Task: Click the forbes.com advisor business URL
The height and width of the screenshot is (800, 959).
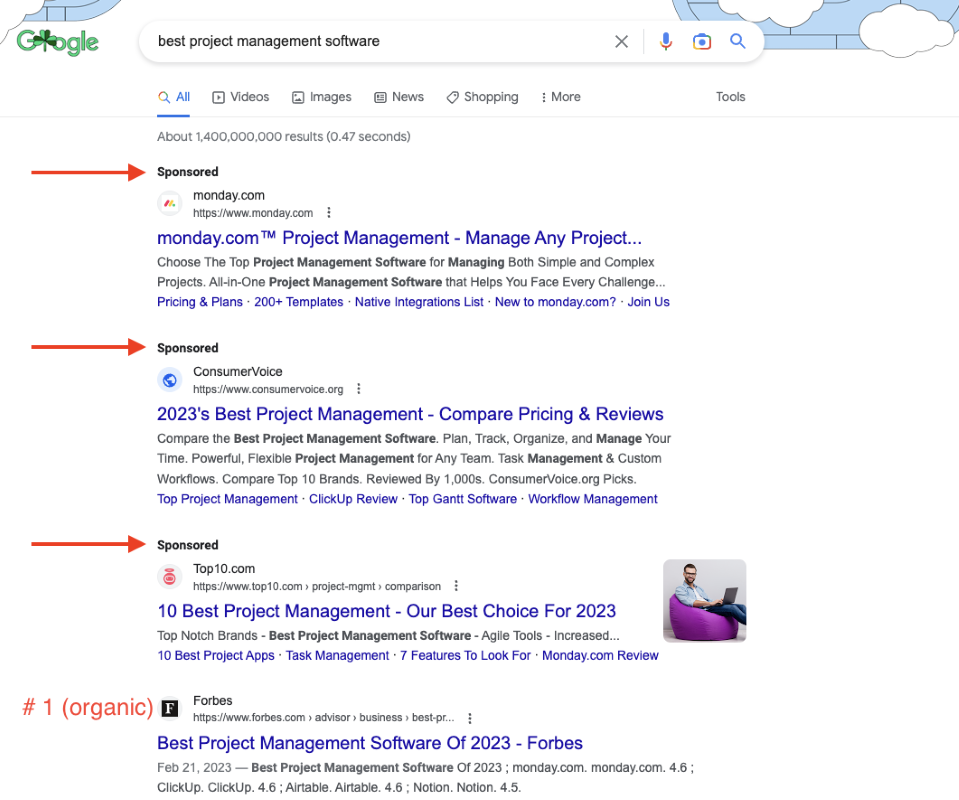Action: [x=324, y=717]
